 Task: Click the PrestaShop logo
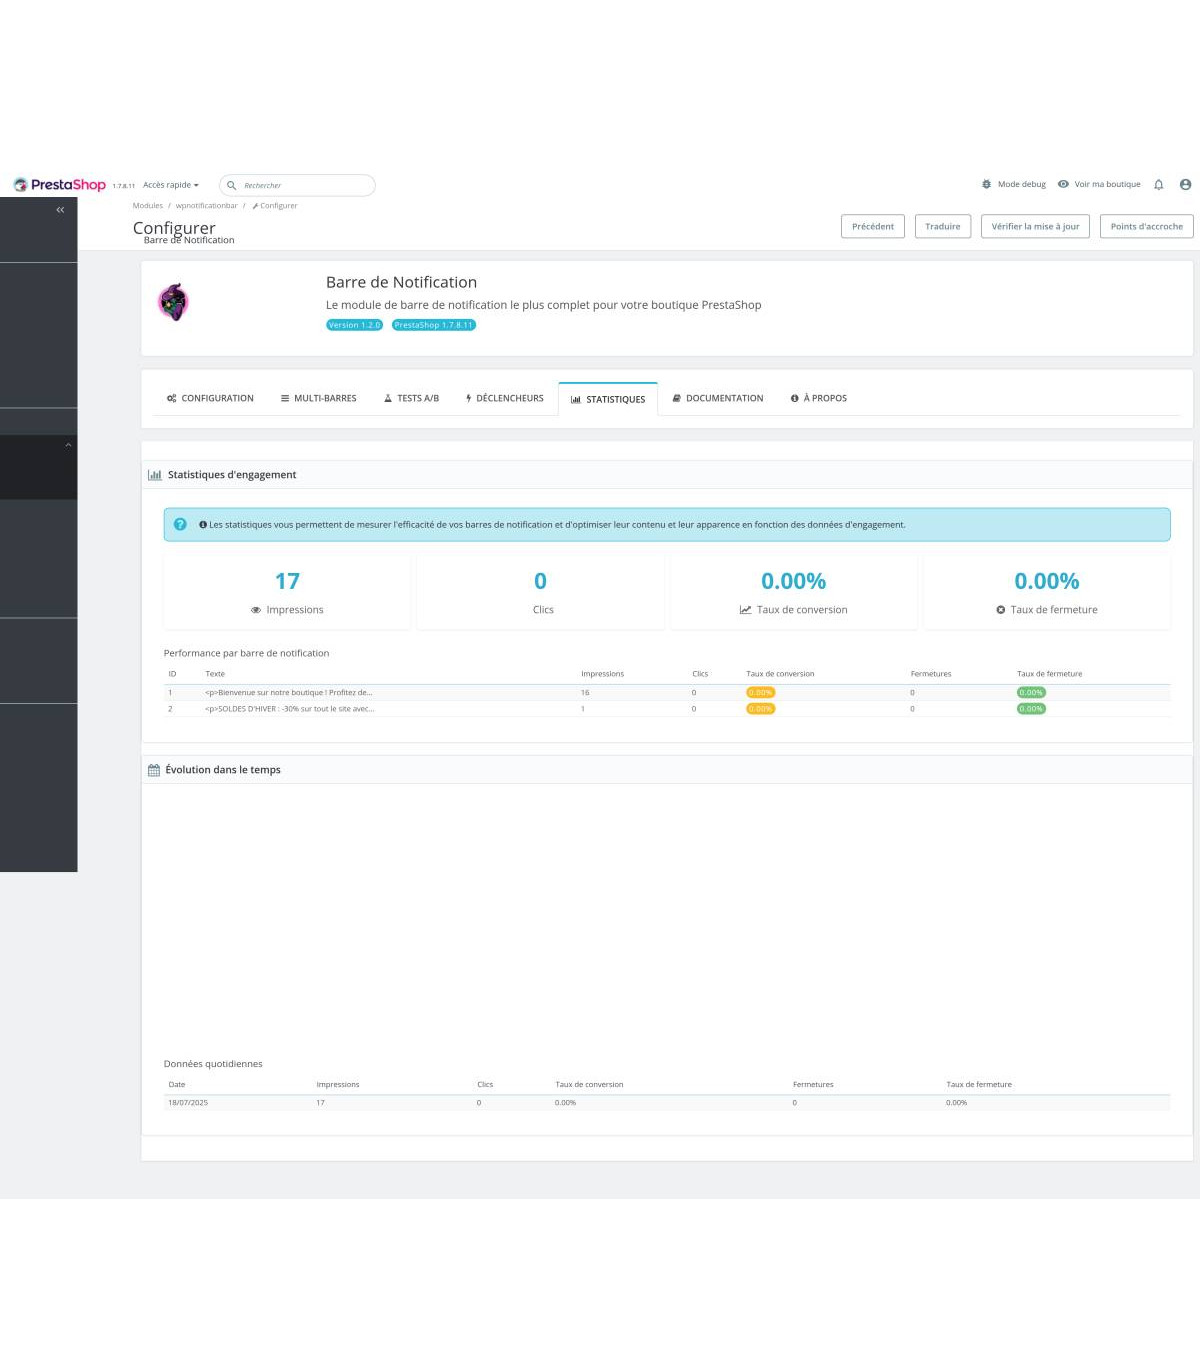60,185
